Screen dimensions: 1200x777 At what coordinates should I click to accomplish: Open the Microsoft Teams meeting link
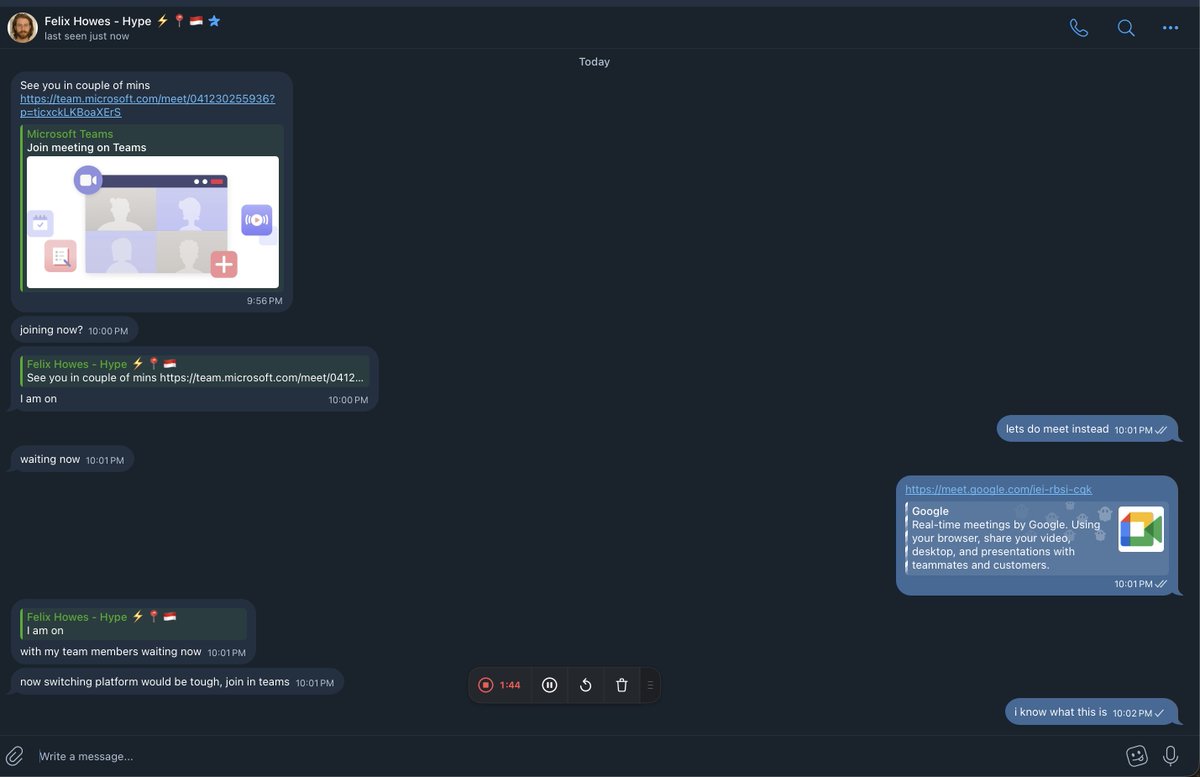coord(147,105)
